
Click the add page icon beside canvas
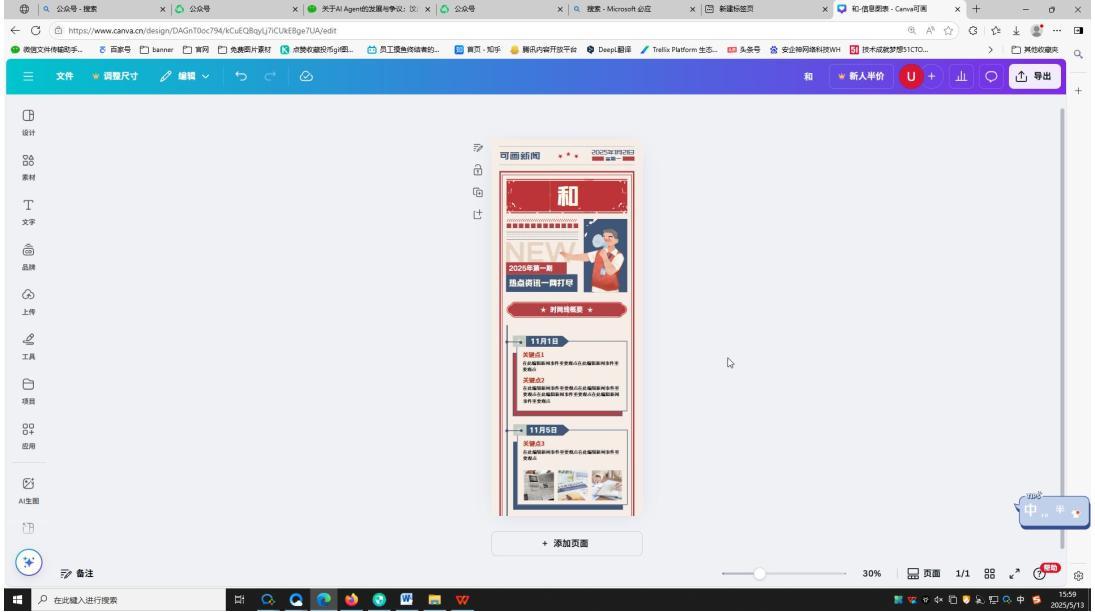coord(478,214)
